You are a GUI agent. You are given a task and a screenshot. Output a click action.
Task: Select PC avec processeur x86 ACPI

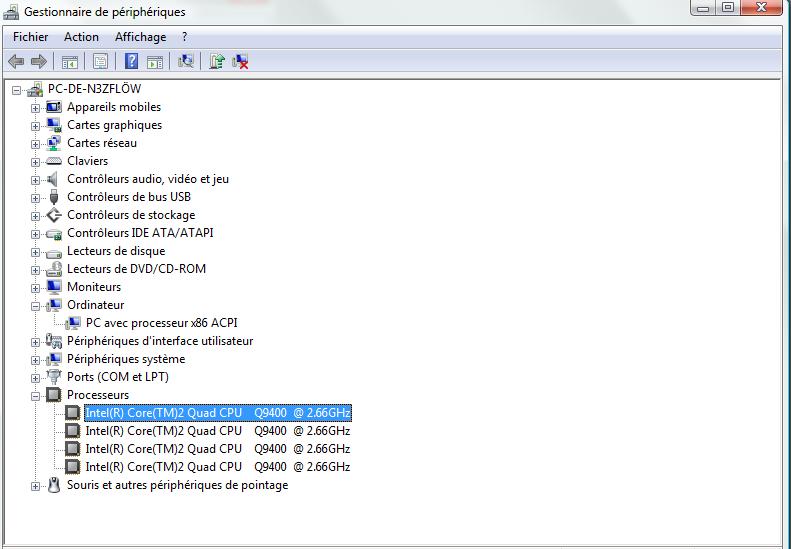(161, 323)
